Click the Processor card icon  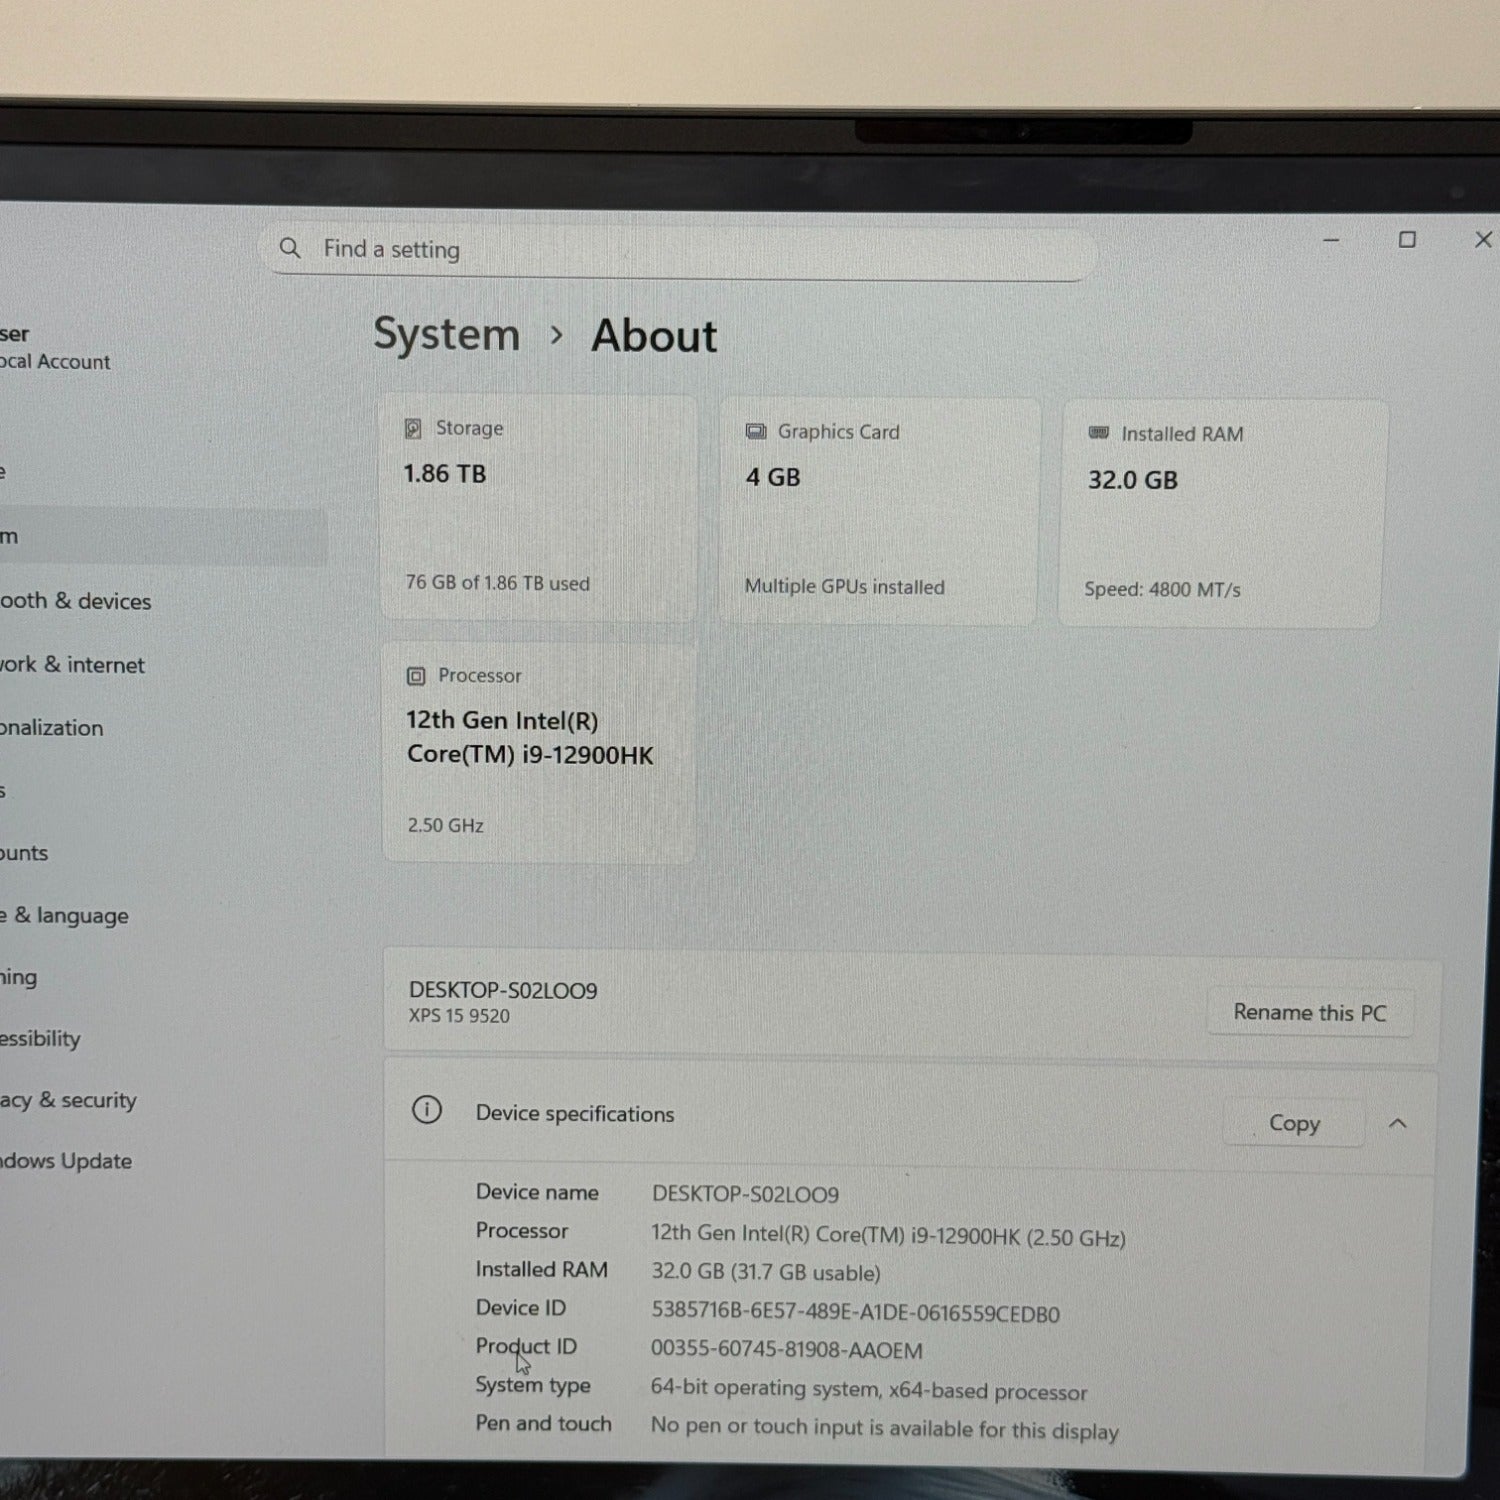[416, 676]
